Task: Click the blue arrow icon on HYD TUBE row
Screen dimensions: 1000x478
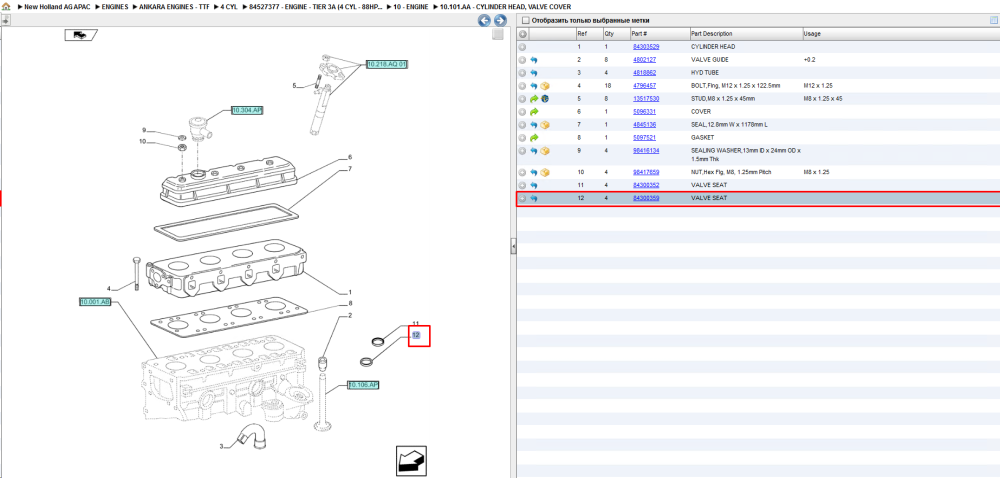Action: pyautogui.click(x=534, y=73)
